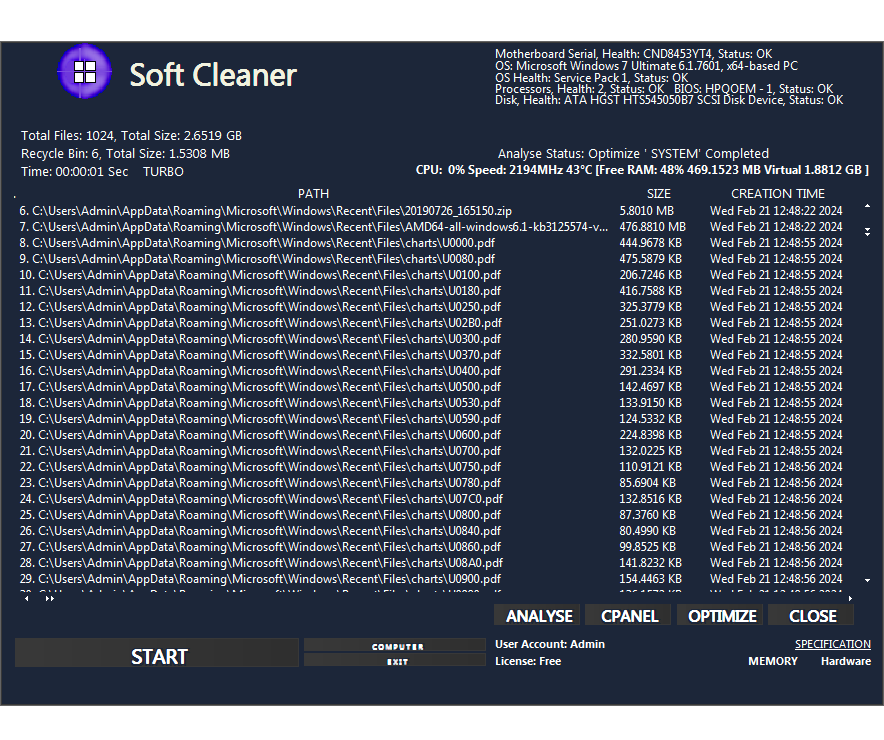Select row 8 charts\U0000.pdf
The image size is (884, 740).
pos(431,243)
